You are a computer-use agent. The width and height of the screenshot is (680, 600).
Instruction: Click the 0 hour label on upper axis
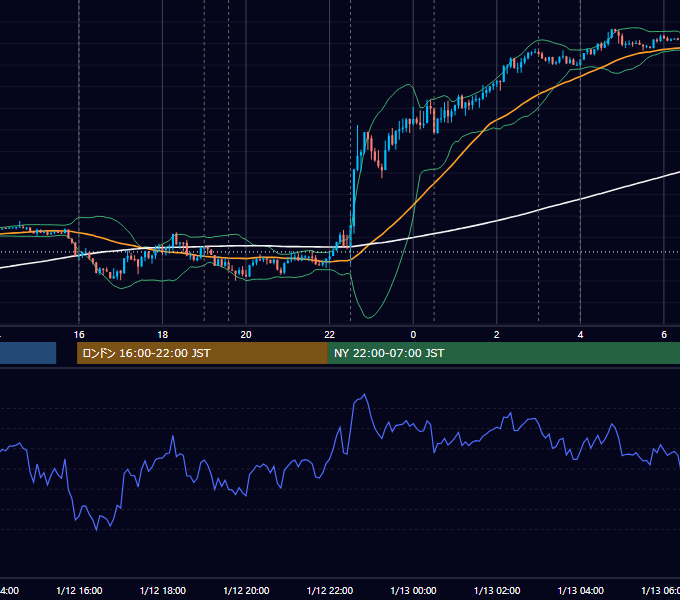pyautogui.click(x=413, y=334)
